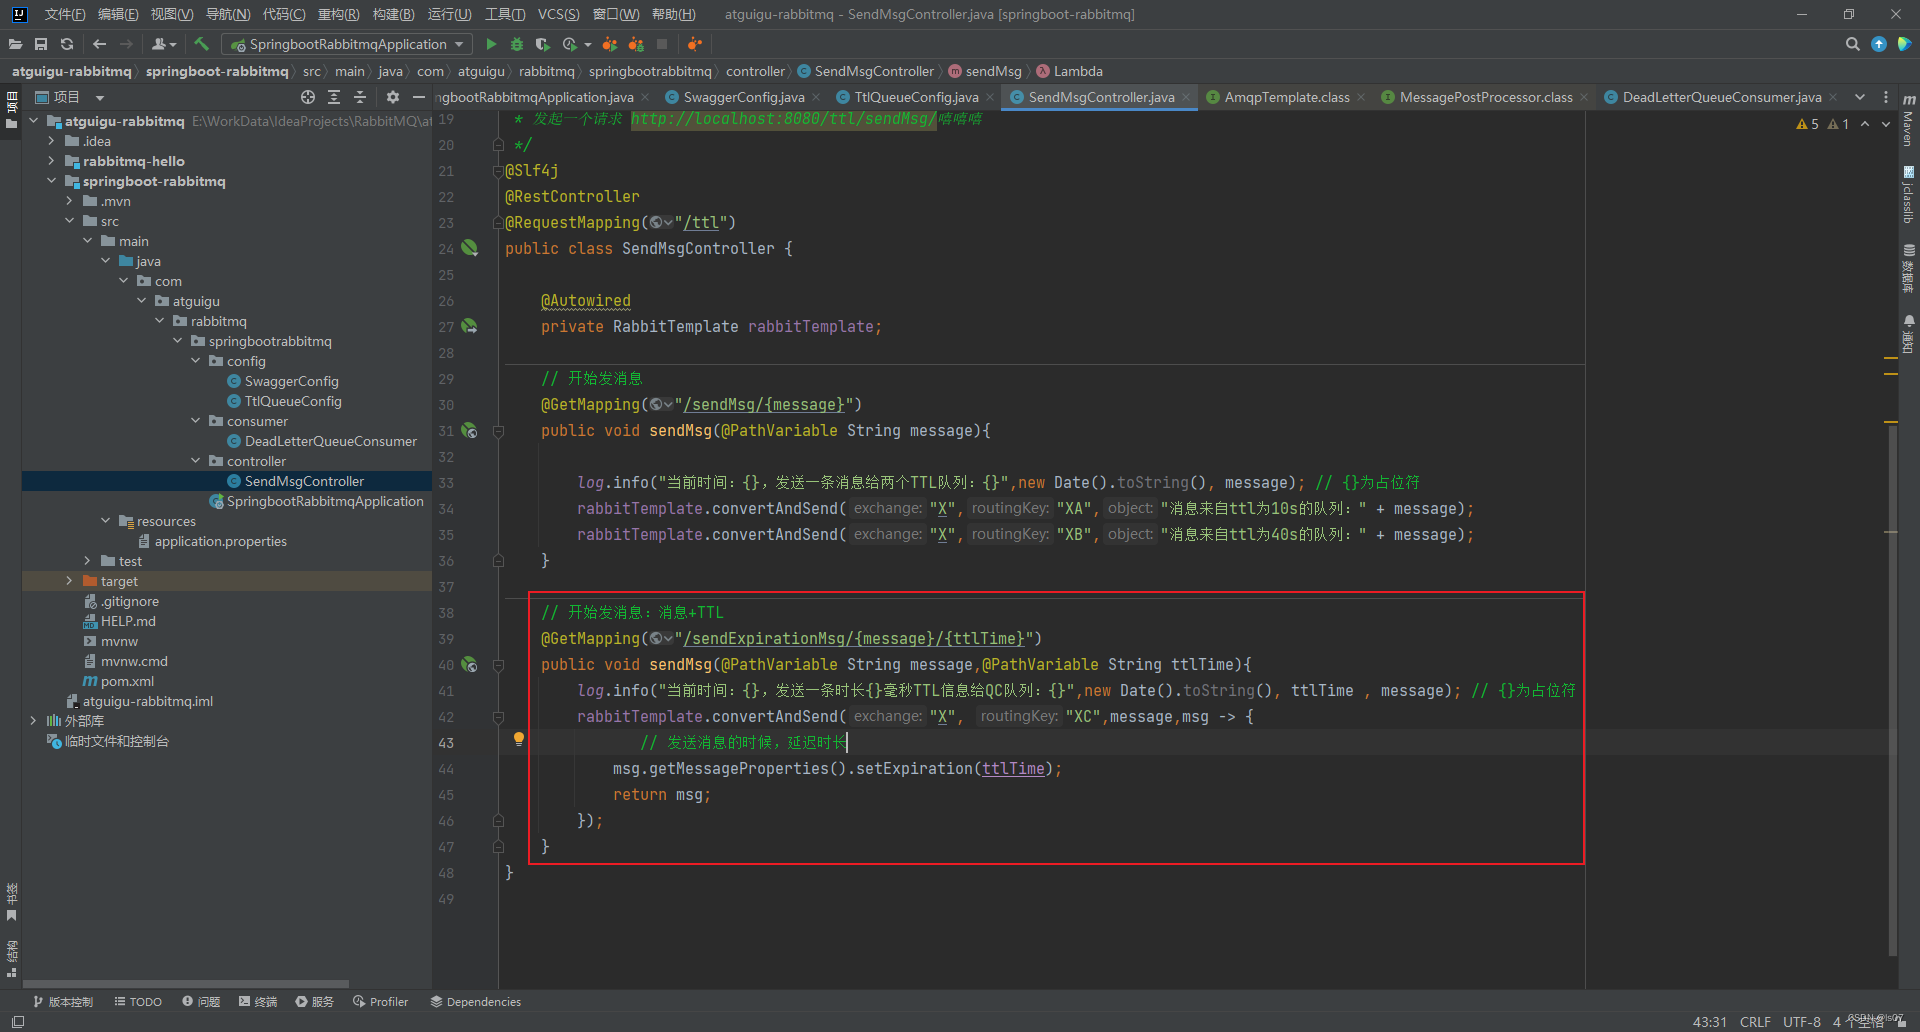Hide the project panel with the minus icon
This screenshot has height=1032, width=1920.
[x=419, y=97]
